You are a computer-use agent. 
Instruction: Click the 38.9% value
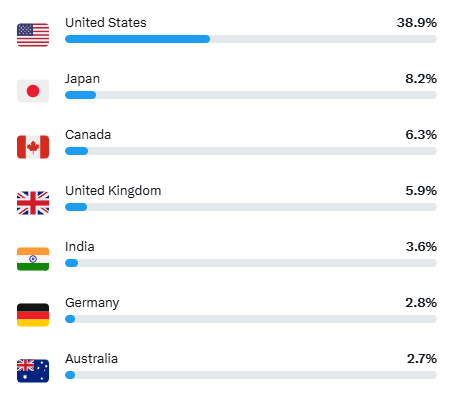coord(417,23)
